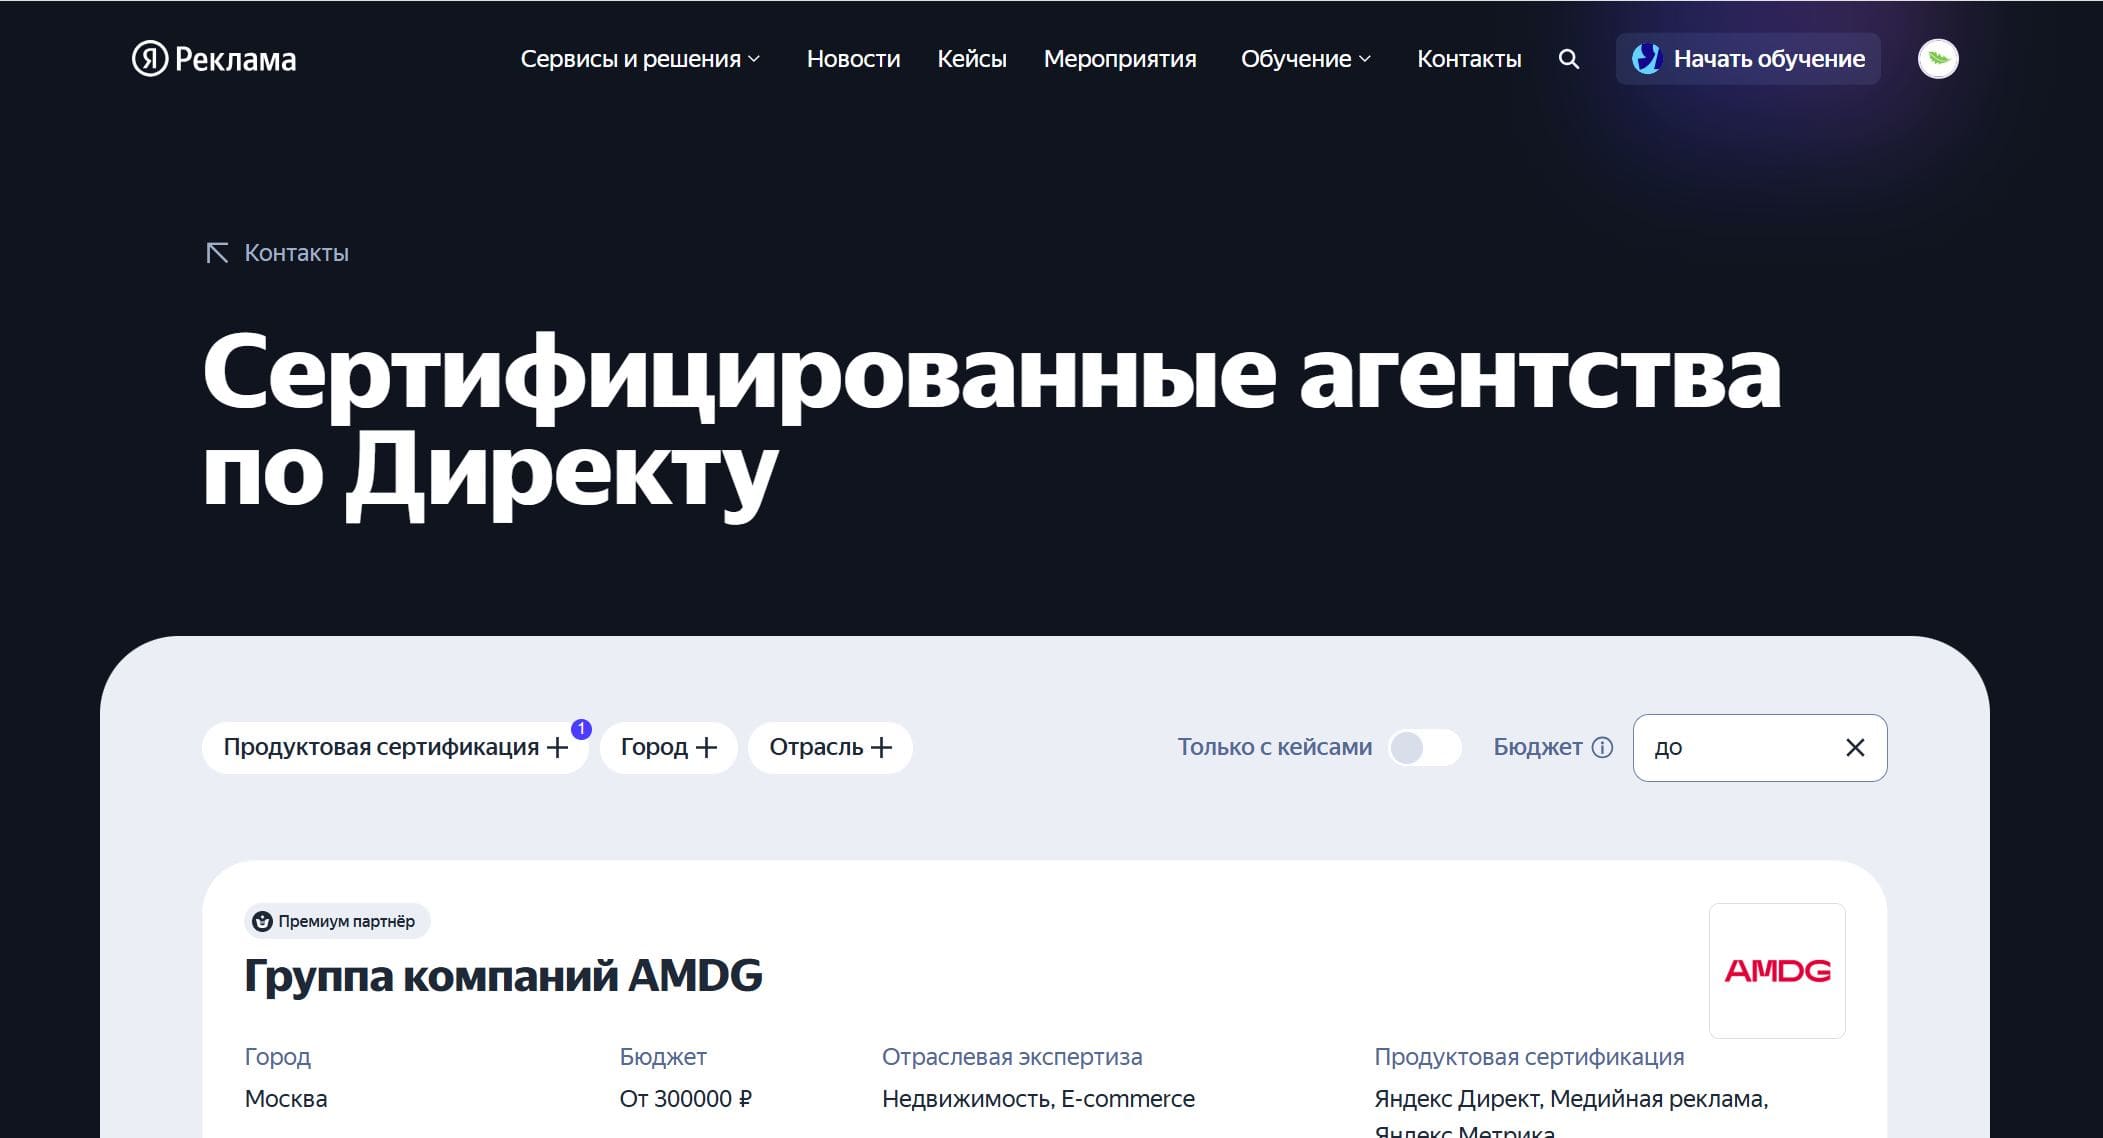Toggle the Только с кейсами switch
The width and height of the screenshot is (2103, 1138).
pos(1424,747)
